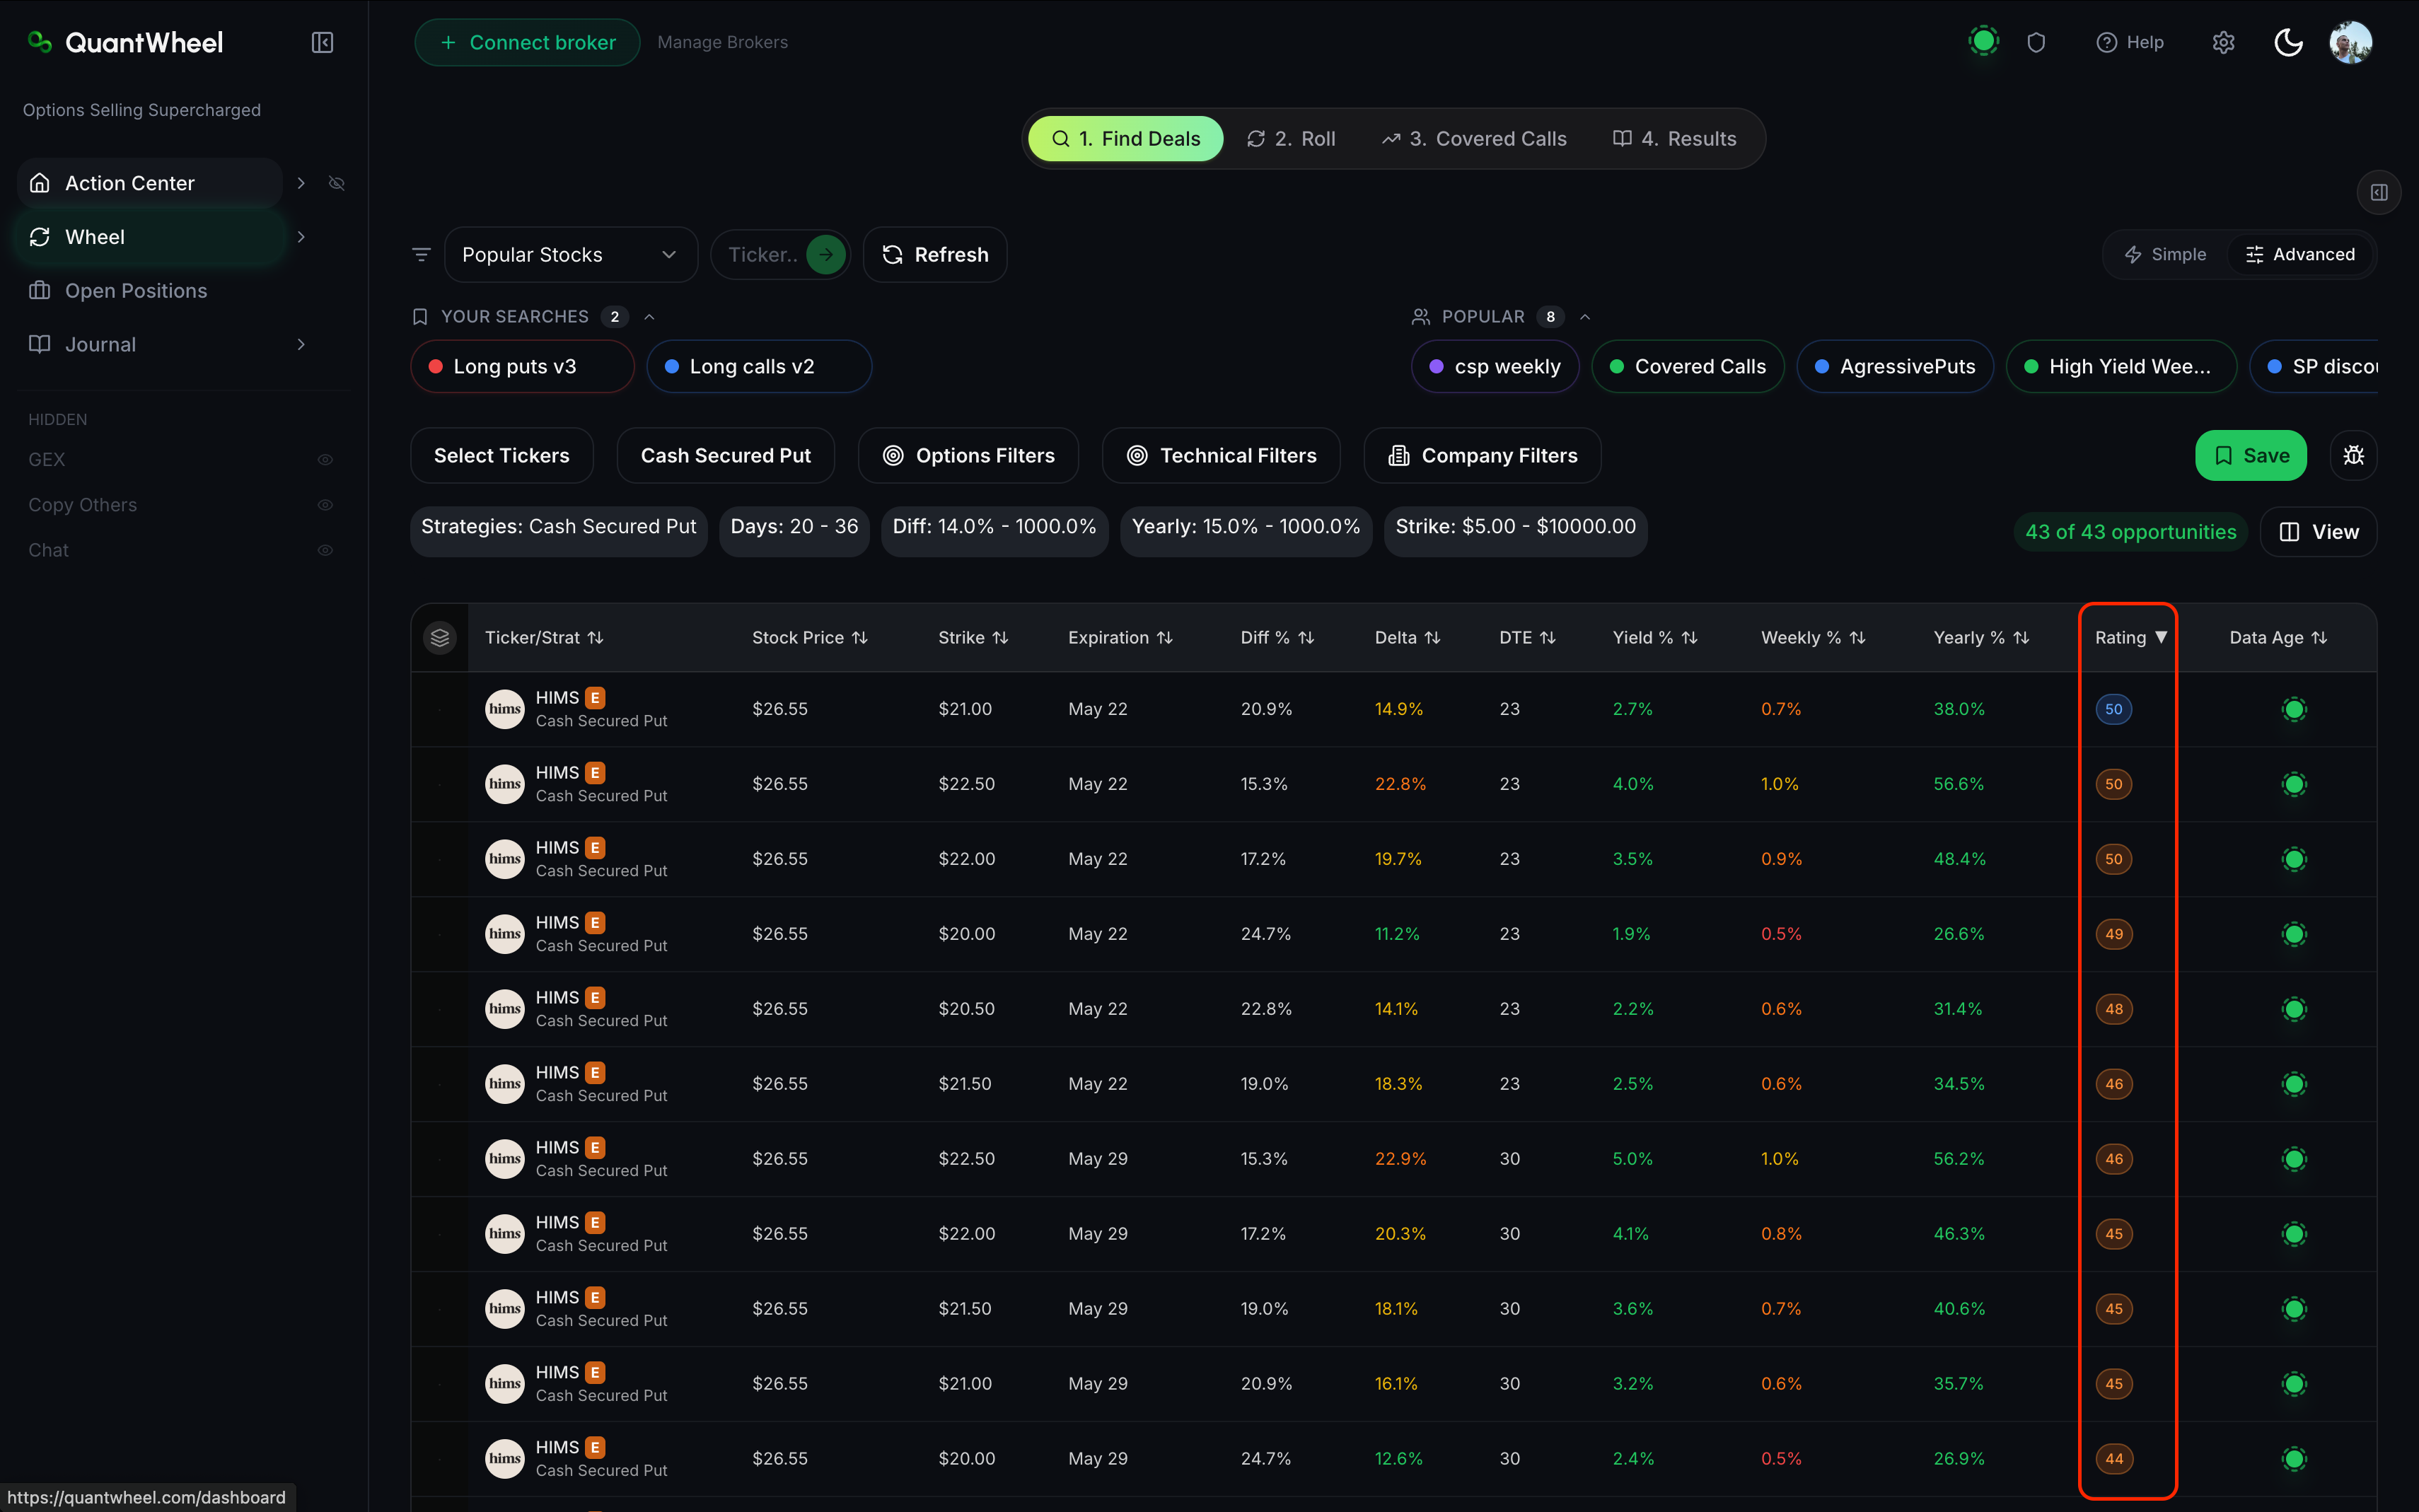The height and width of the screenshot is (1512, 2419).
Task: Toggle the Rating column sort direction
Action: click(2131, 638)
